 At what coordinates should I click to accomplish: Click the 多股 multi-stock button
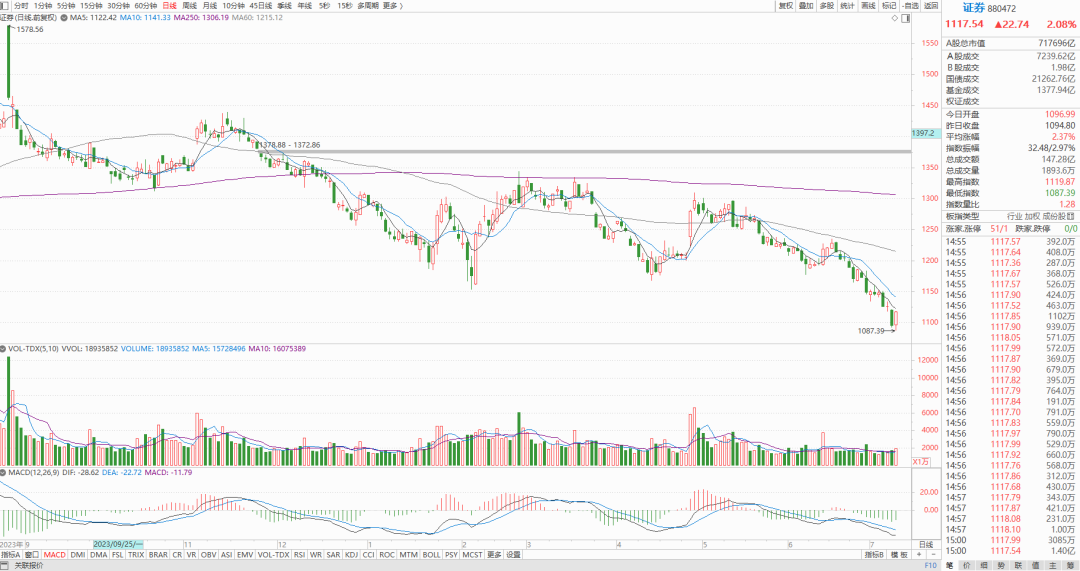(x=827, y=6)
